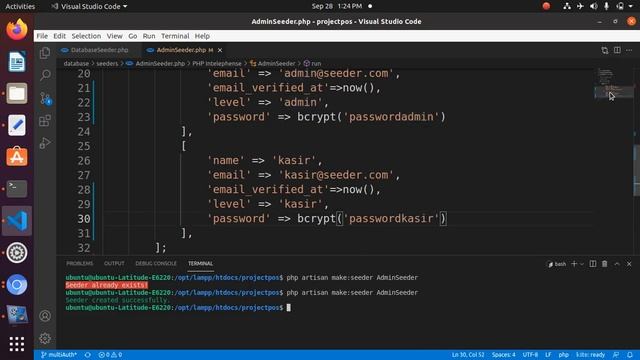
Task: Open the feedback icon in the status bar
Action: point(616,355)
